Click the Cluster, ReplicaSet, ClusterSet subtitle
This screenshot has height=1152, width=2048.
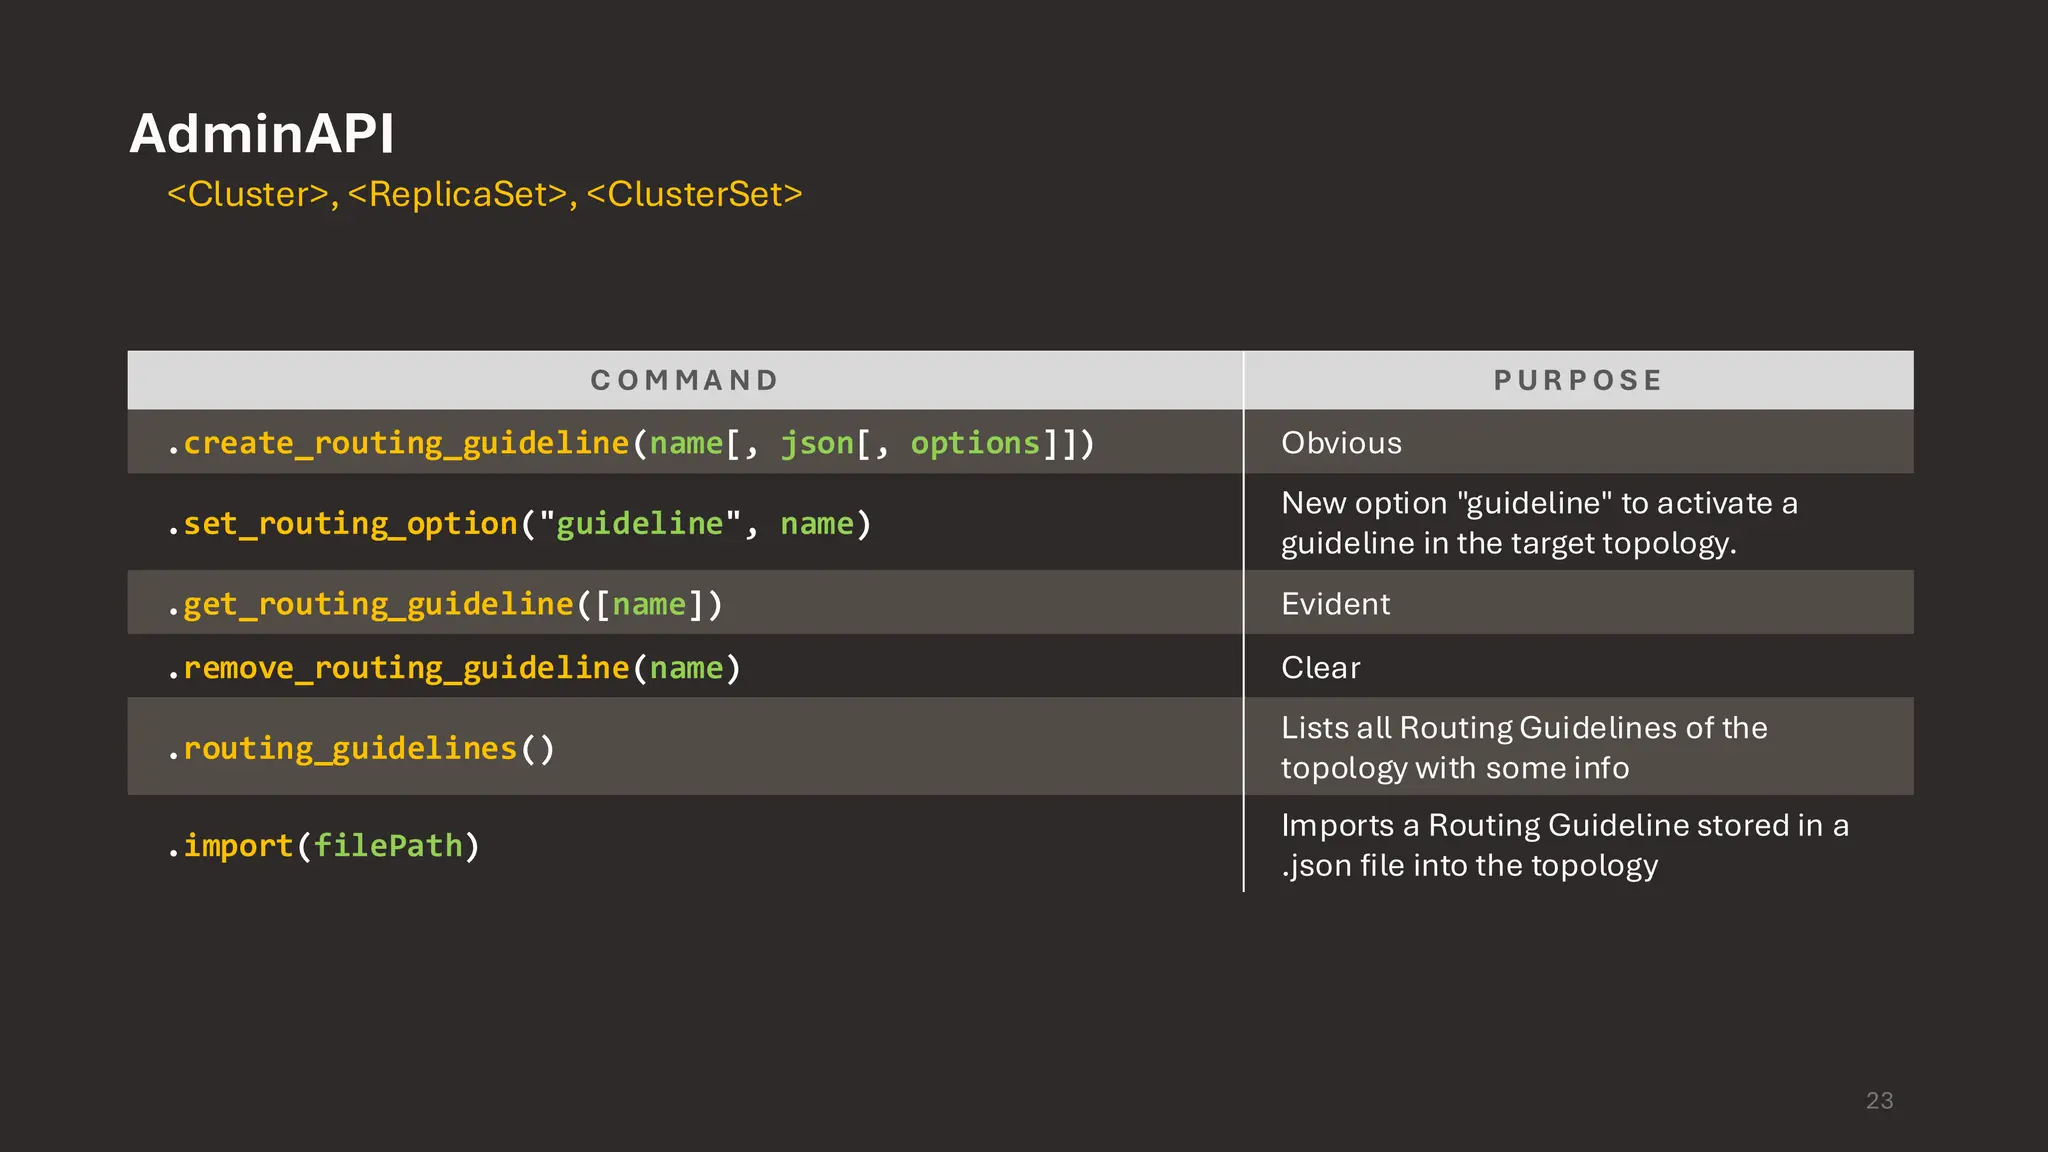[485, 194]
